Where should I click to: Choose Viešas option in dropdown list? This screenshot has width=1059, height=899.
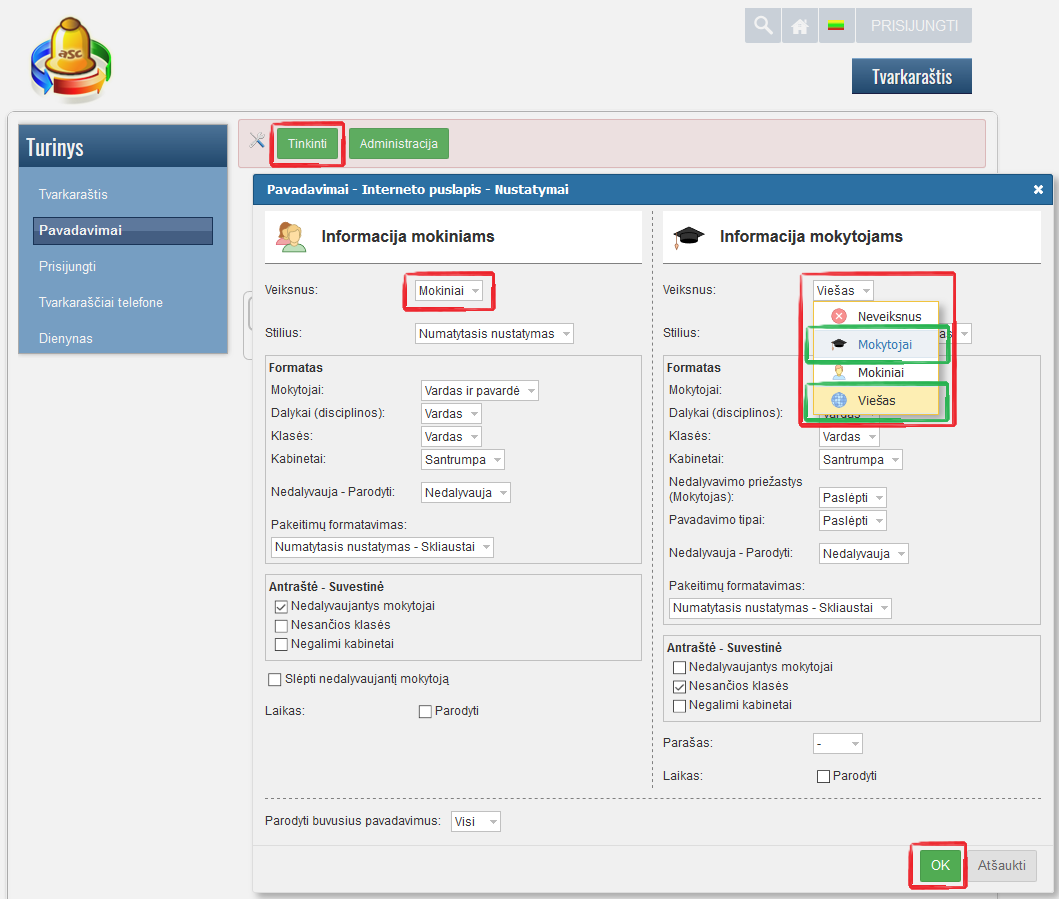point(876,400)
